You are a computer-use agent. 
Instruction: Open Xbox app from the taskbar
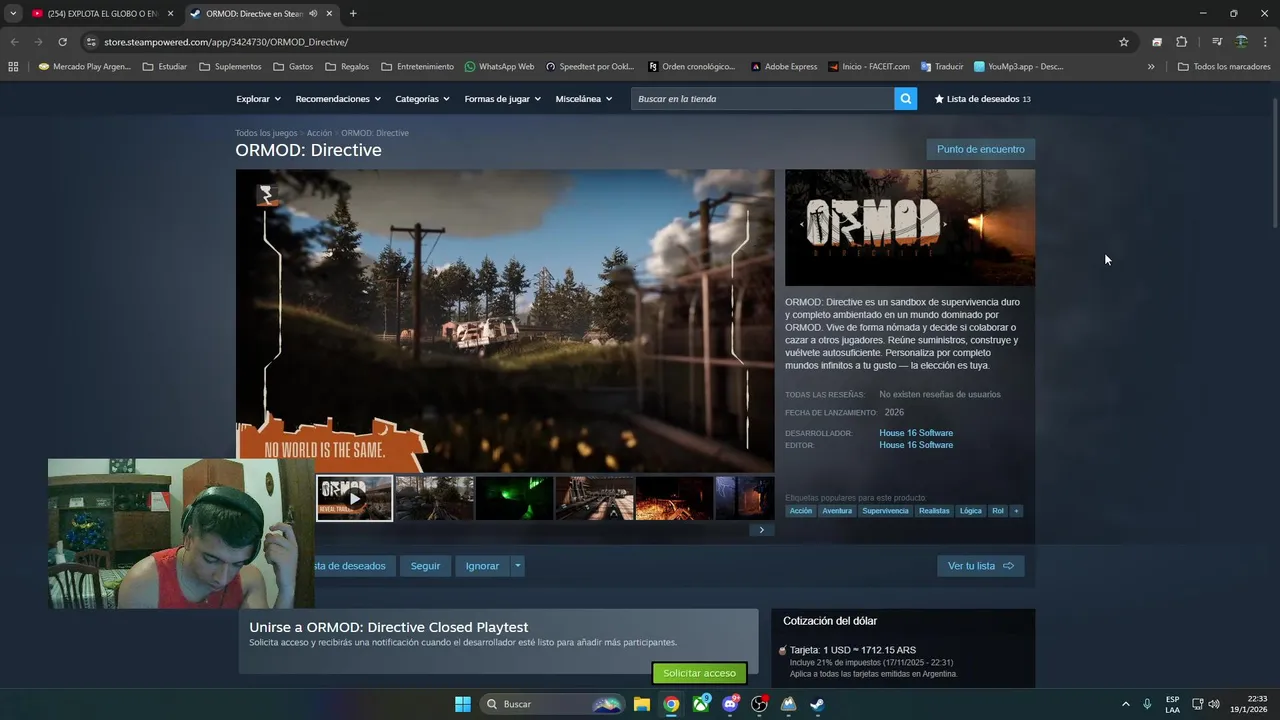(x=701, y=704)
